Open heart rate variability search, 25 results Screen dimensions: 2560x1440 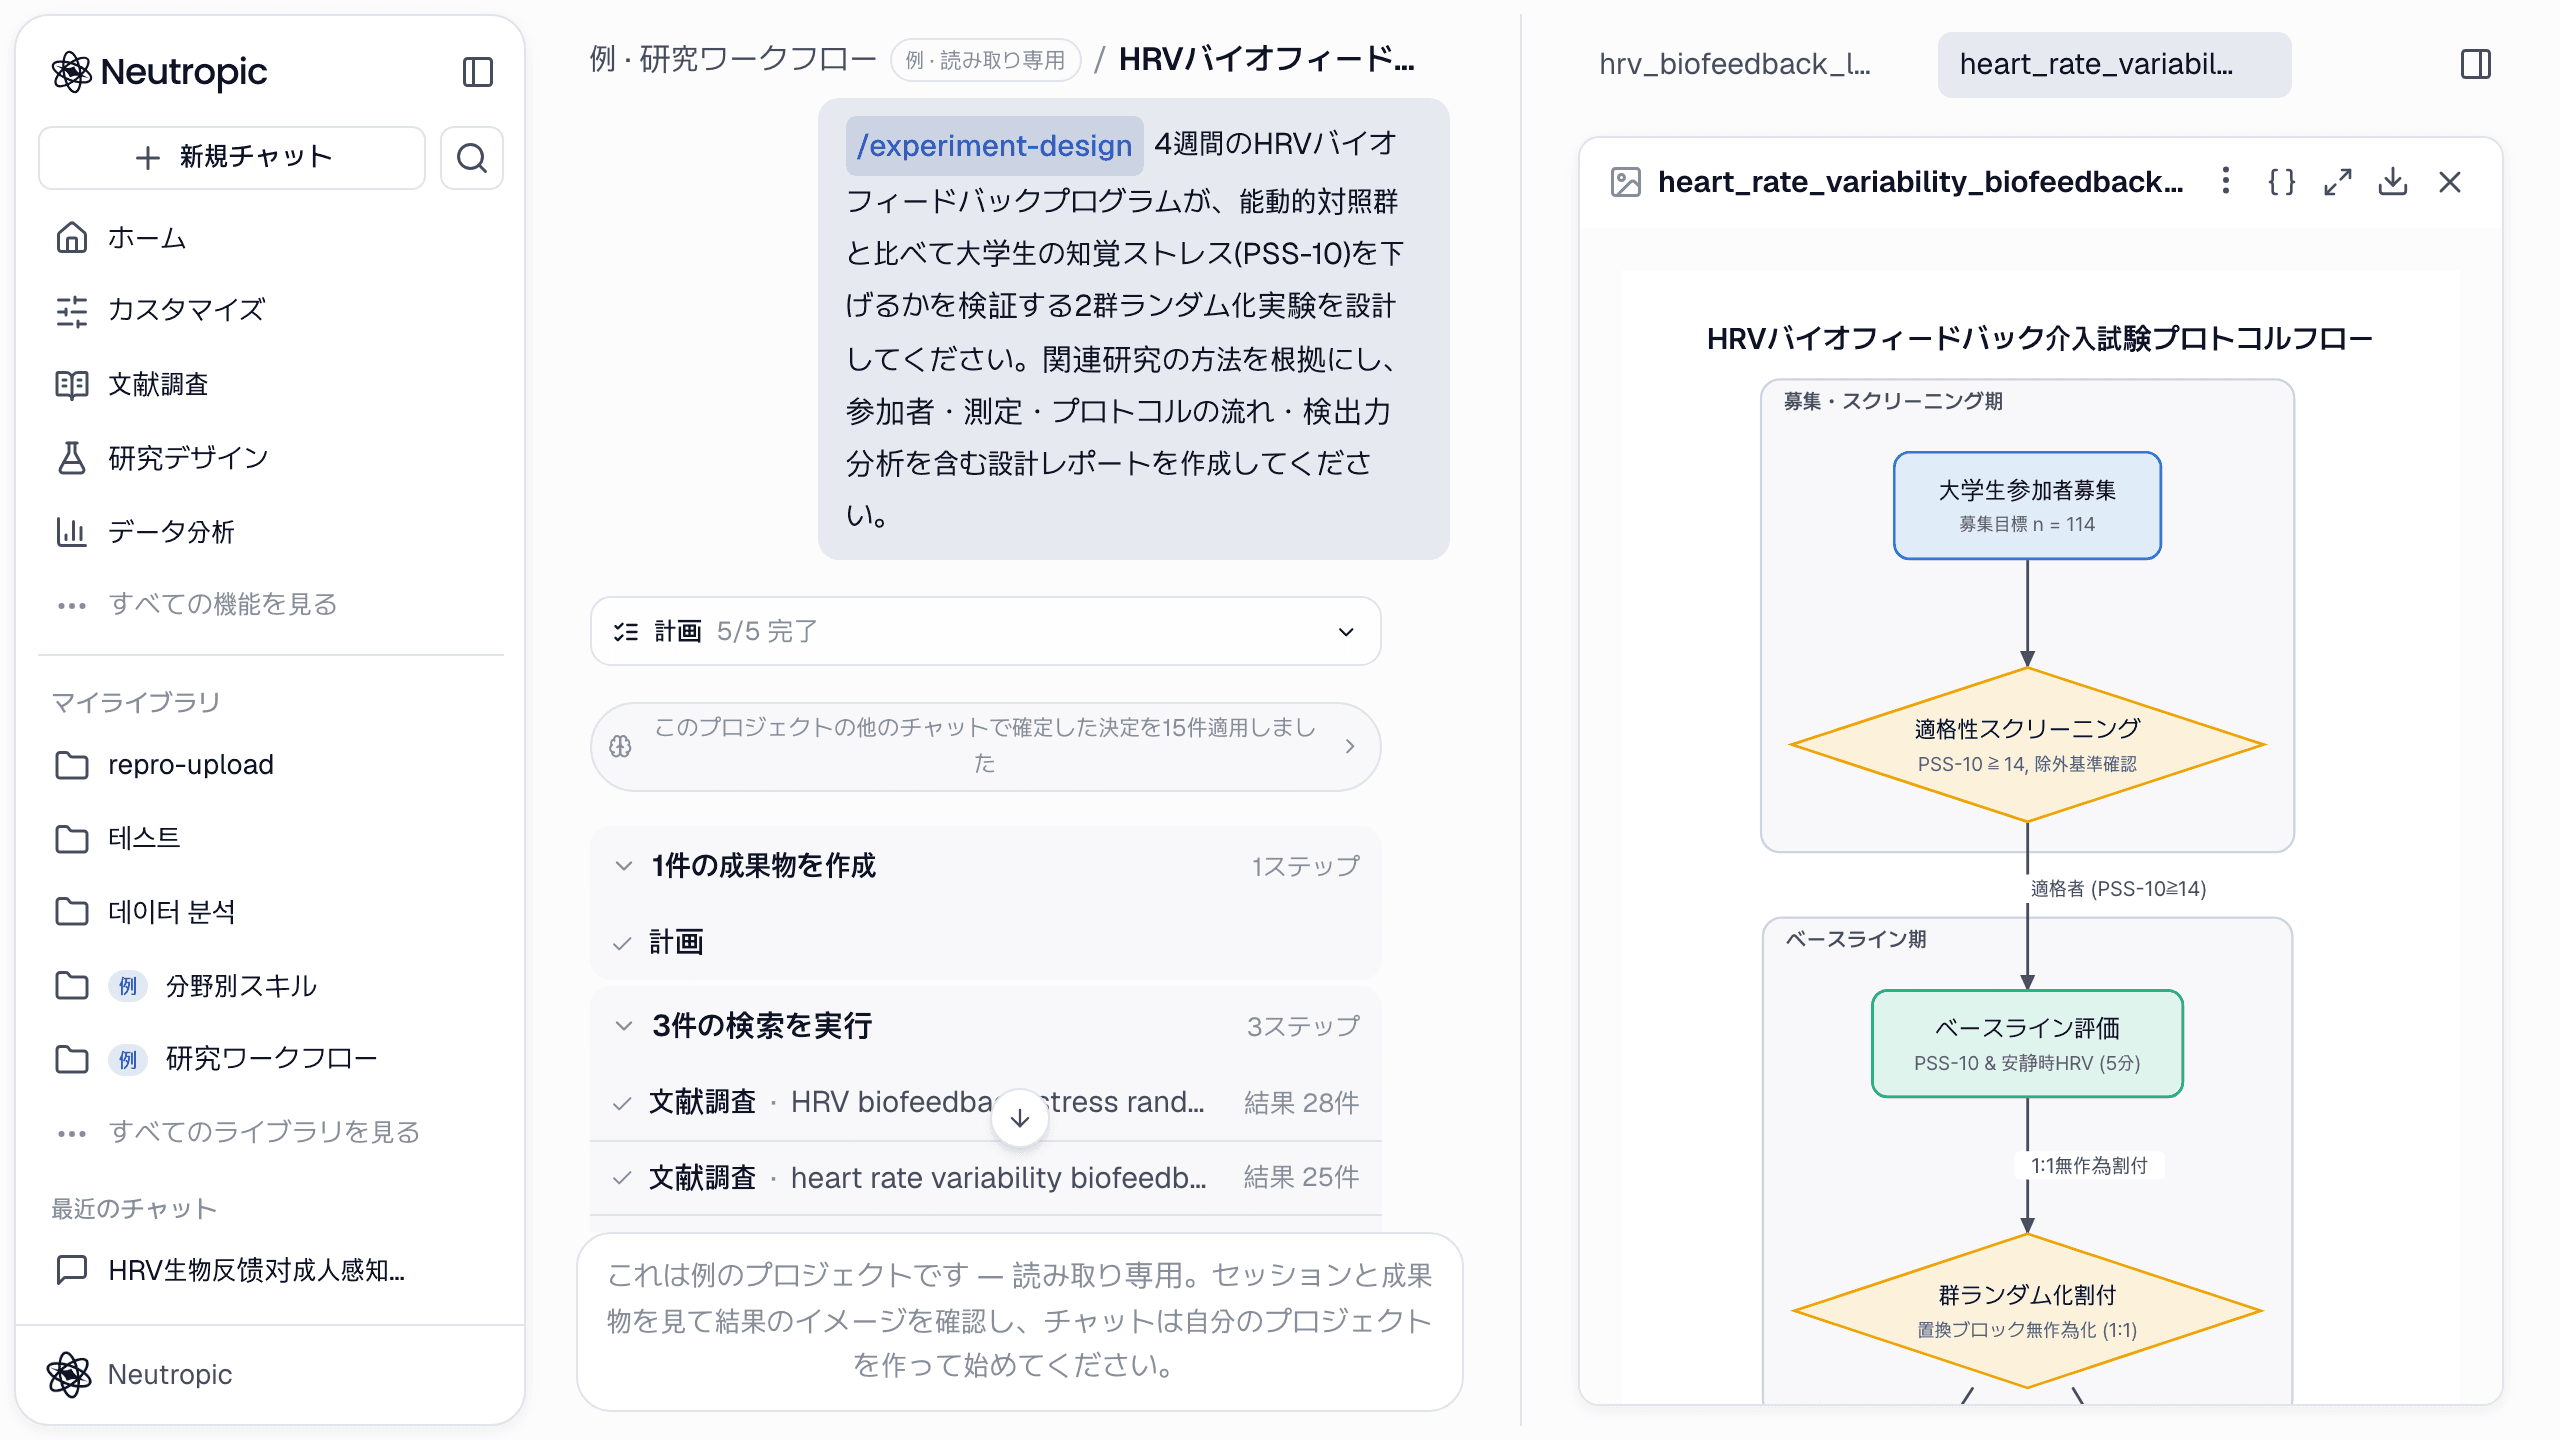[985, 1177]
